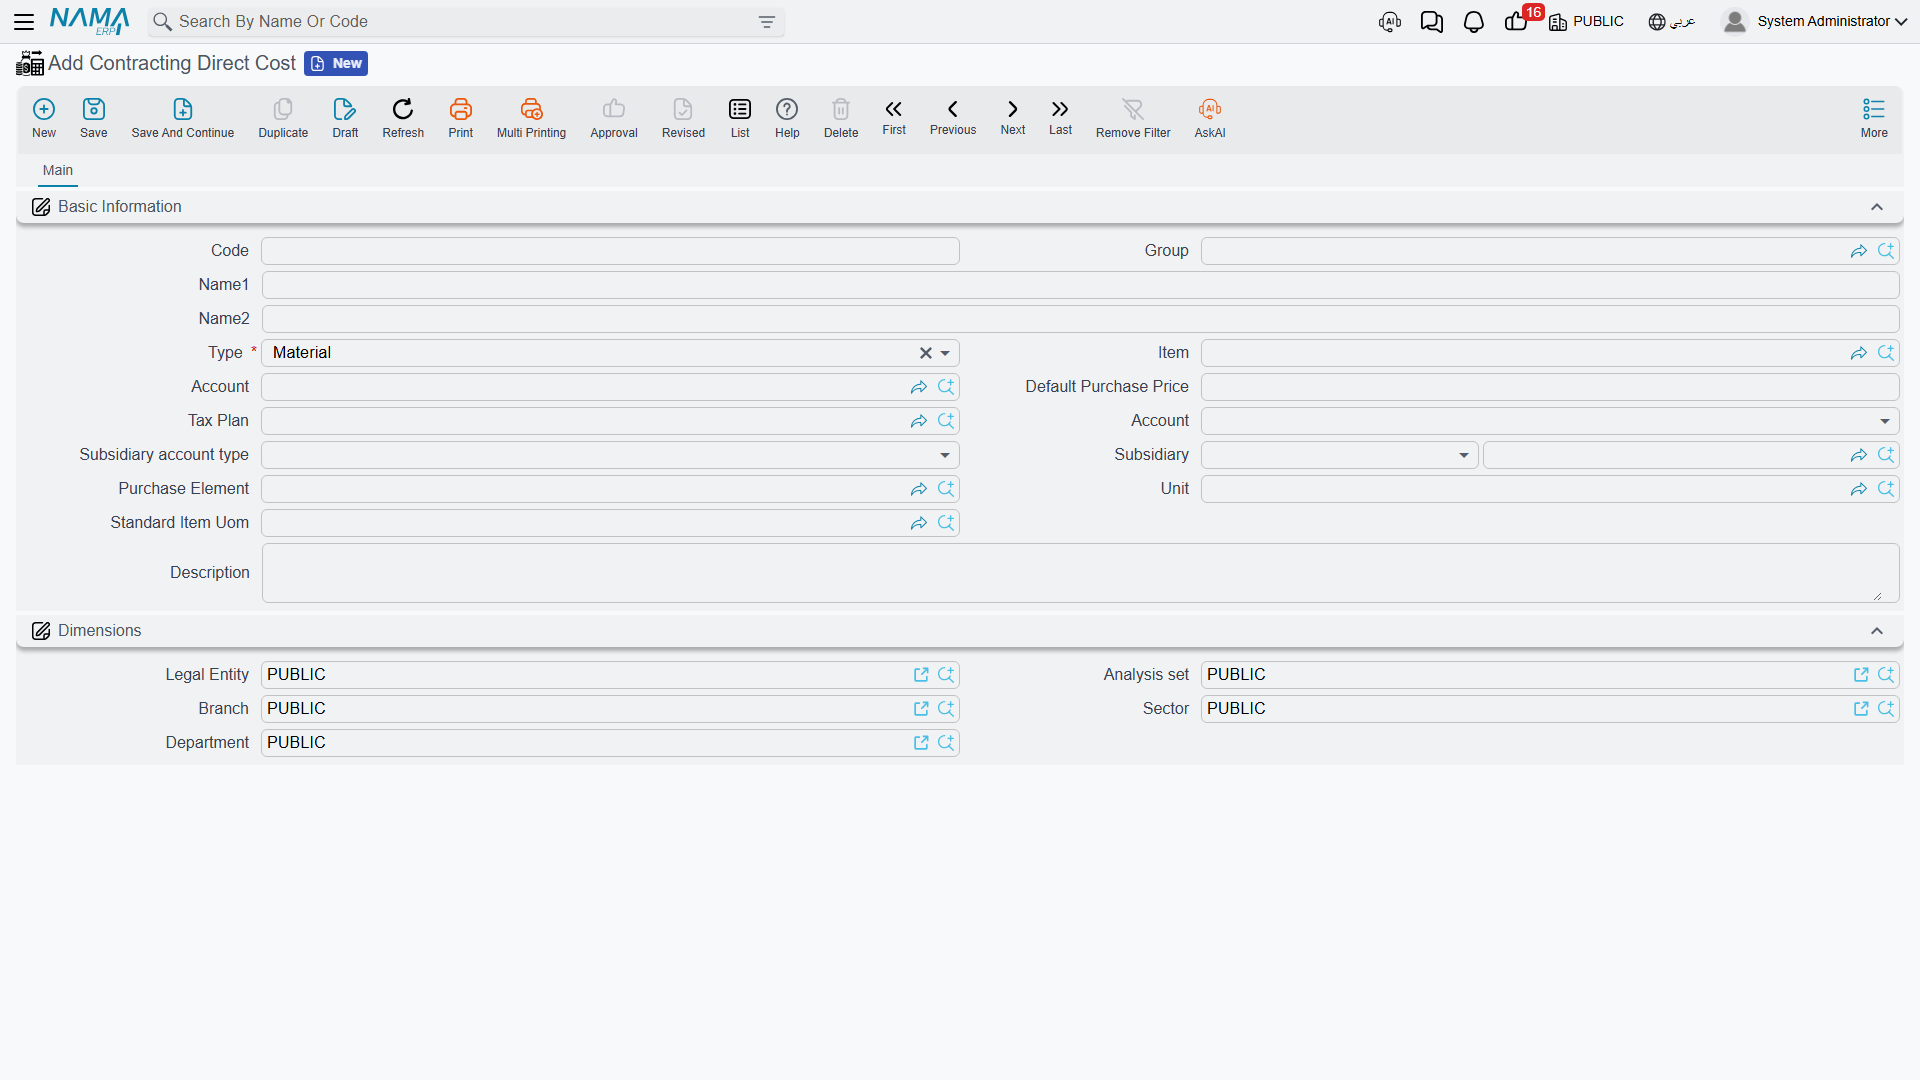Click the NAMA ERP logo

[89, 21]
